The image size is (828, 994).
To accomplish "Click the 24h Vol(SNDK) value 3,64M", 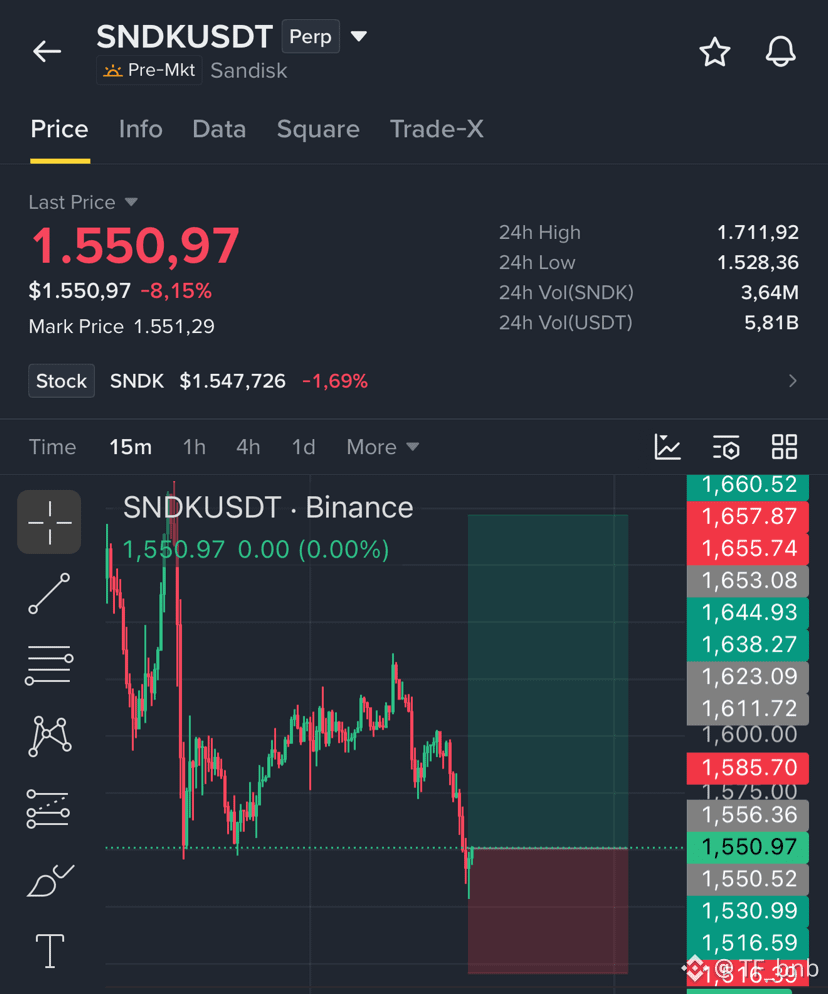I will (x=770, y=292).
